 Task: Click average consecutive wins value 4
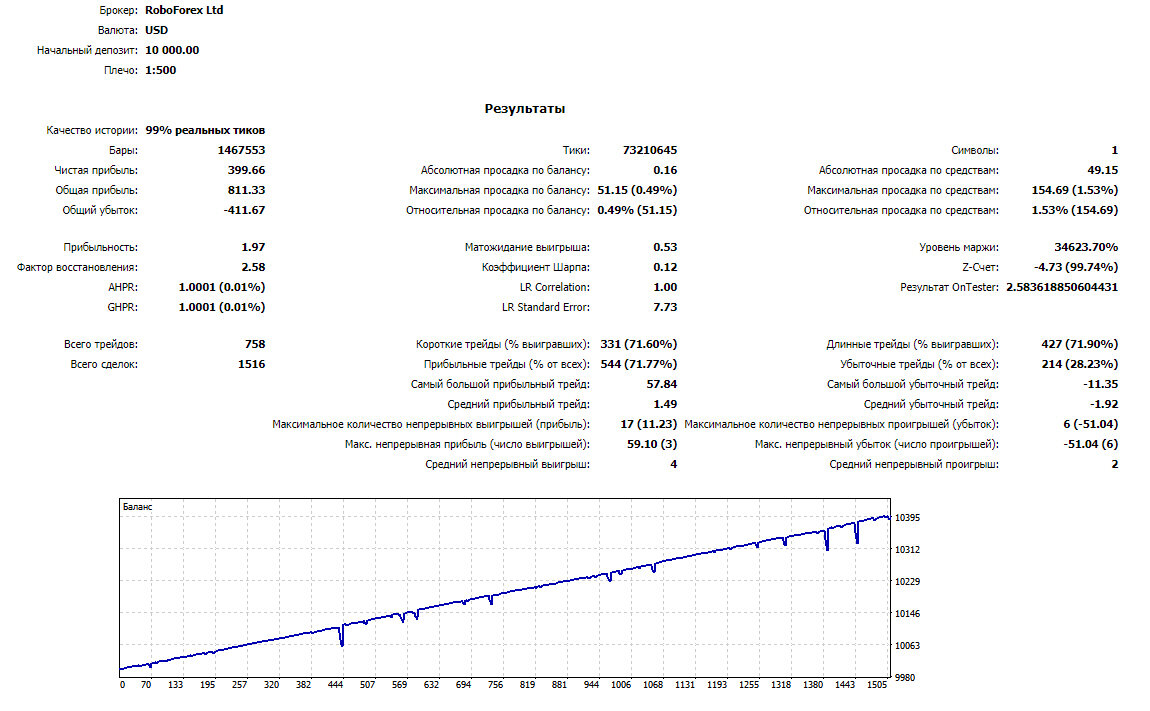point(673,464)
